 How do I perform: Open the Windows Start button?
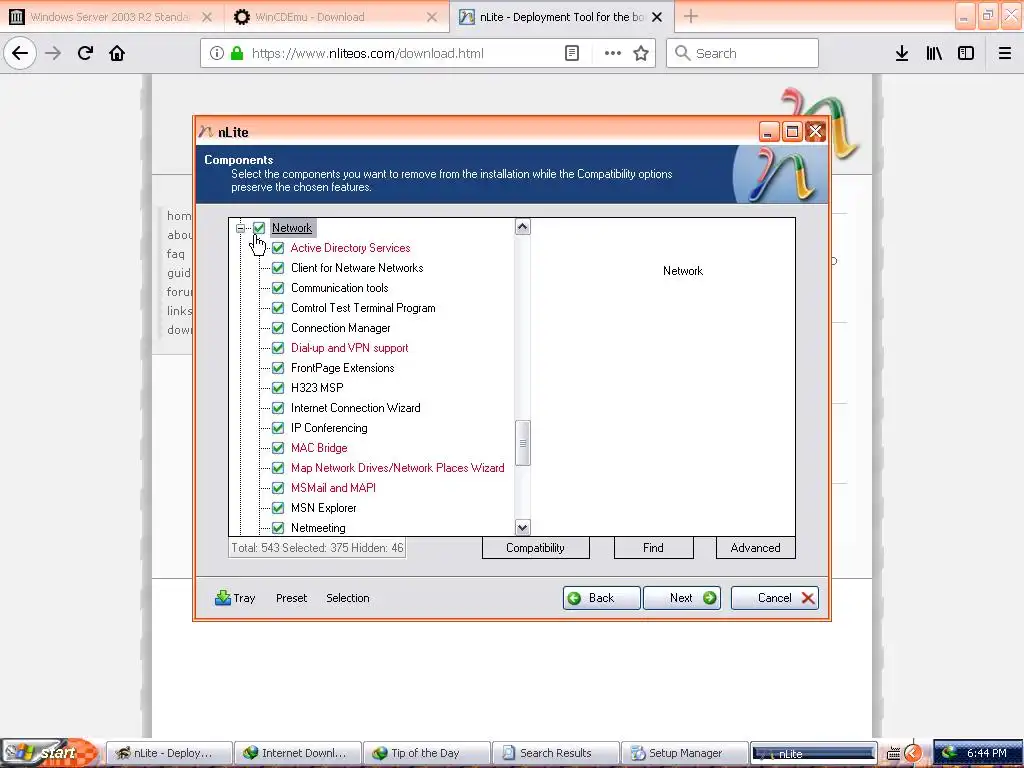point(51,753)
